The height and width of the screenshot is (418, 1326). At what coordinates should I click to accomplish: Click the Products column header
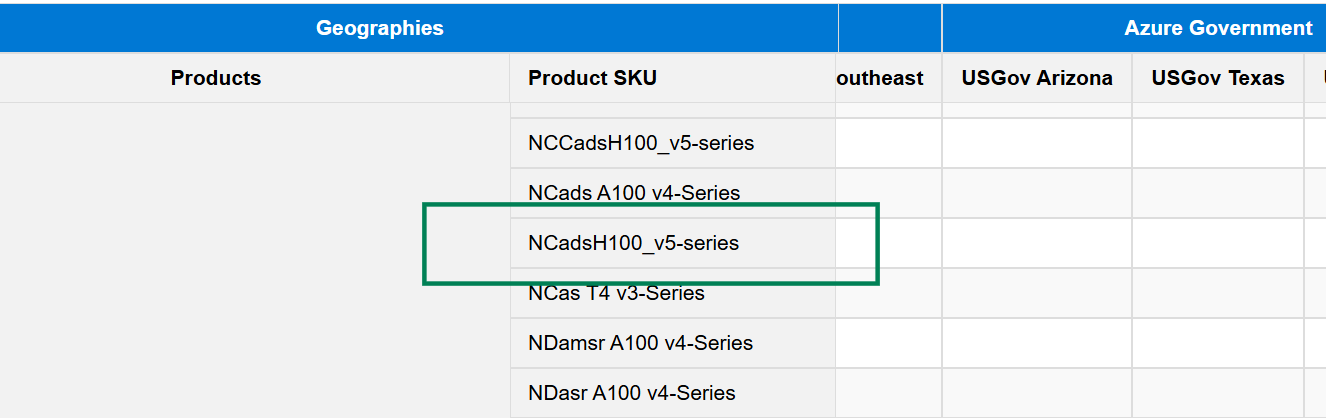tap(216, 78)
